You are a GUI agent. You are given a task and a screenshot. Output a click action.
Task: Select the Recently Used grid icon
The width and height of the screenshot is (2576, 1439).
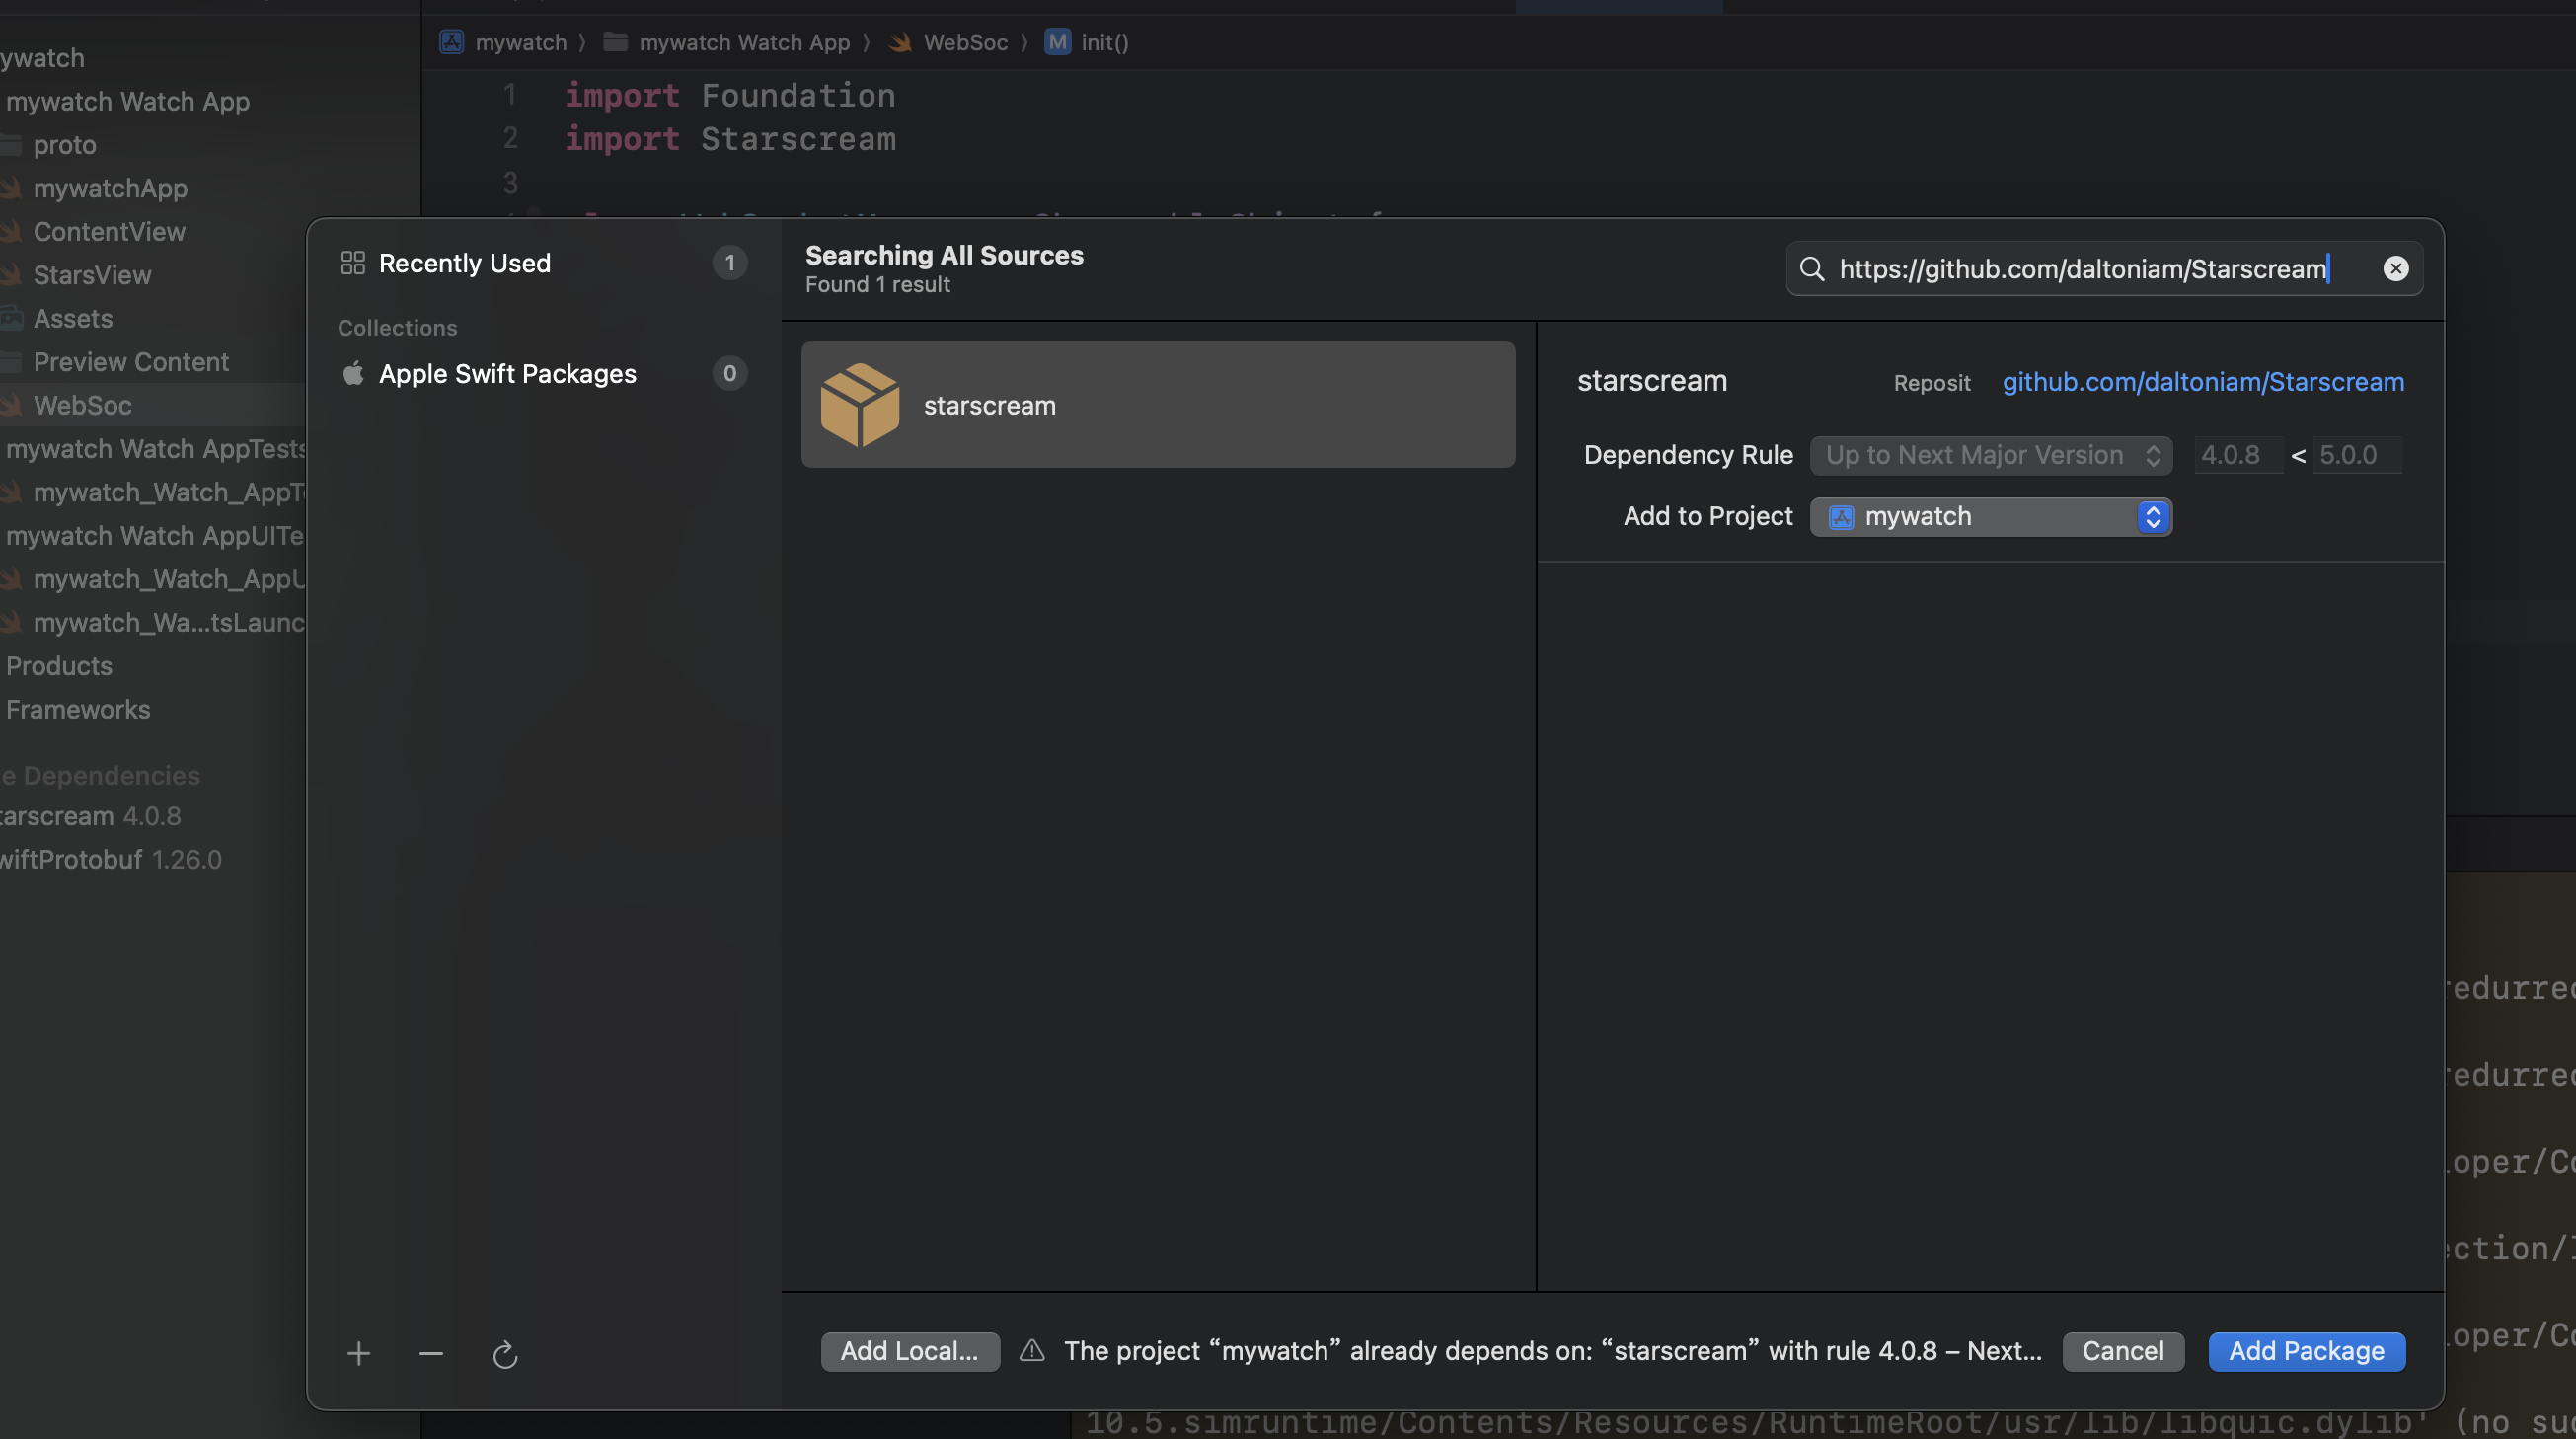tap(352, 262)
